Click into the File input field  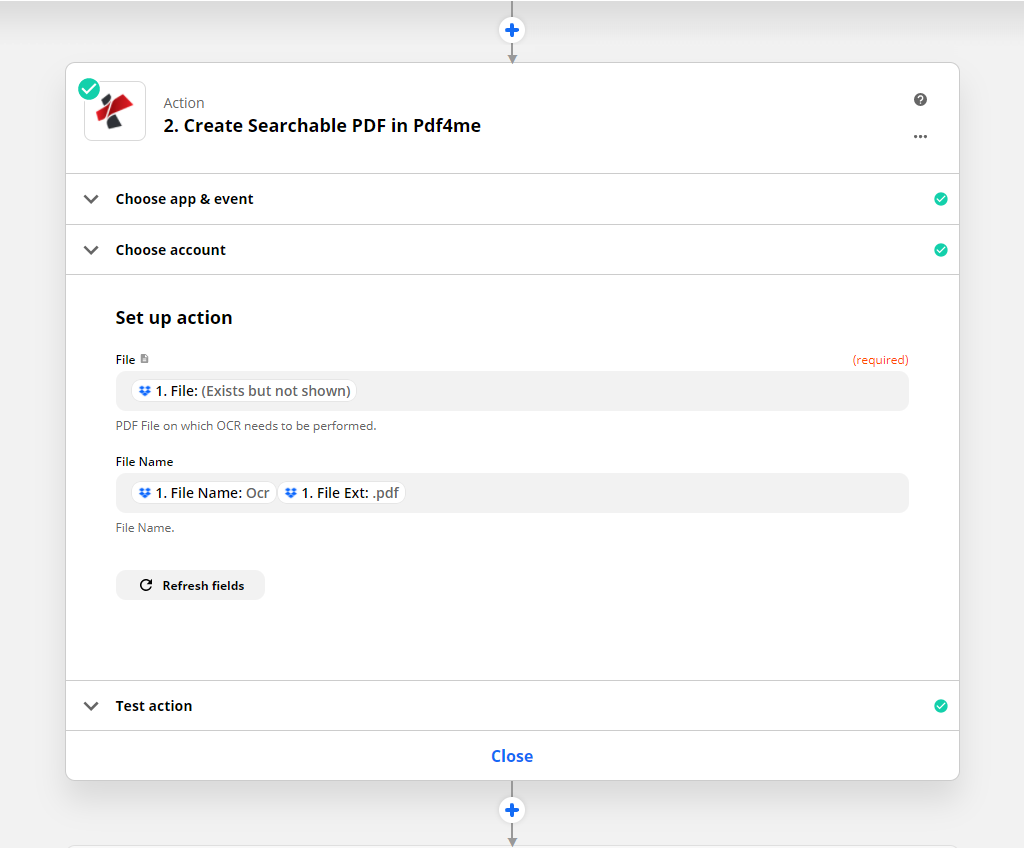click(x=630, y=391)
